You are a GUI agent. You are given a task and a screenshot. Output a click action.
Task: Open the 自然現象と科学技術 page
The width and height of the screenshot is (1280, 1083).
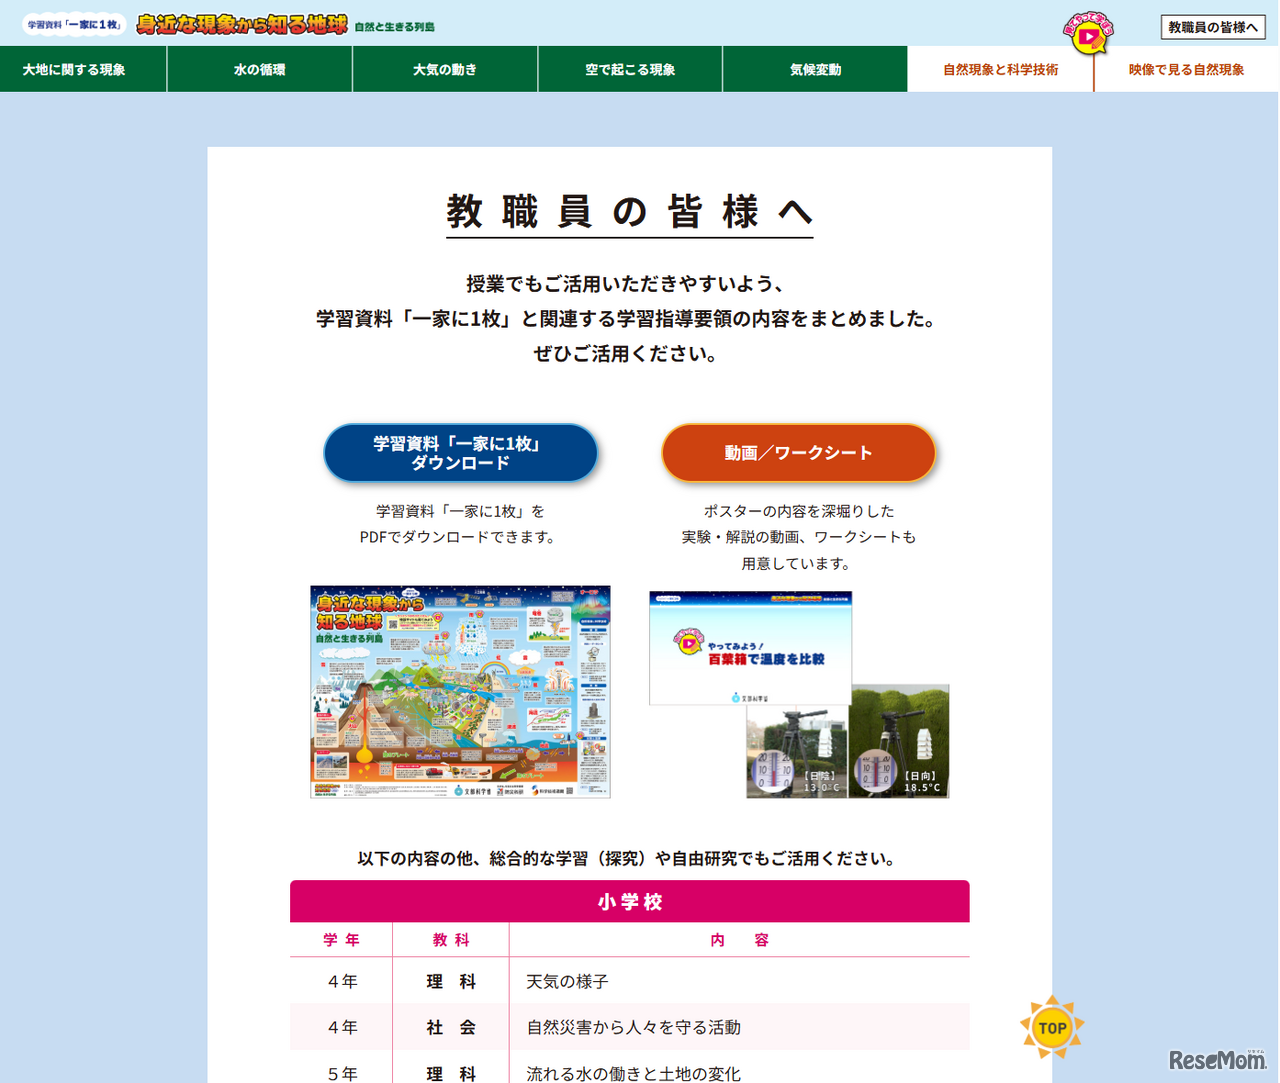1000,69
